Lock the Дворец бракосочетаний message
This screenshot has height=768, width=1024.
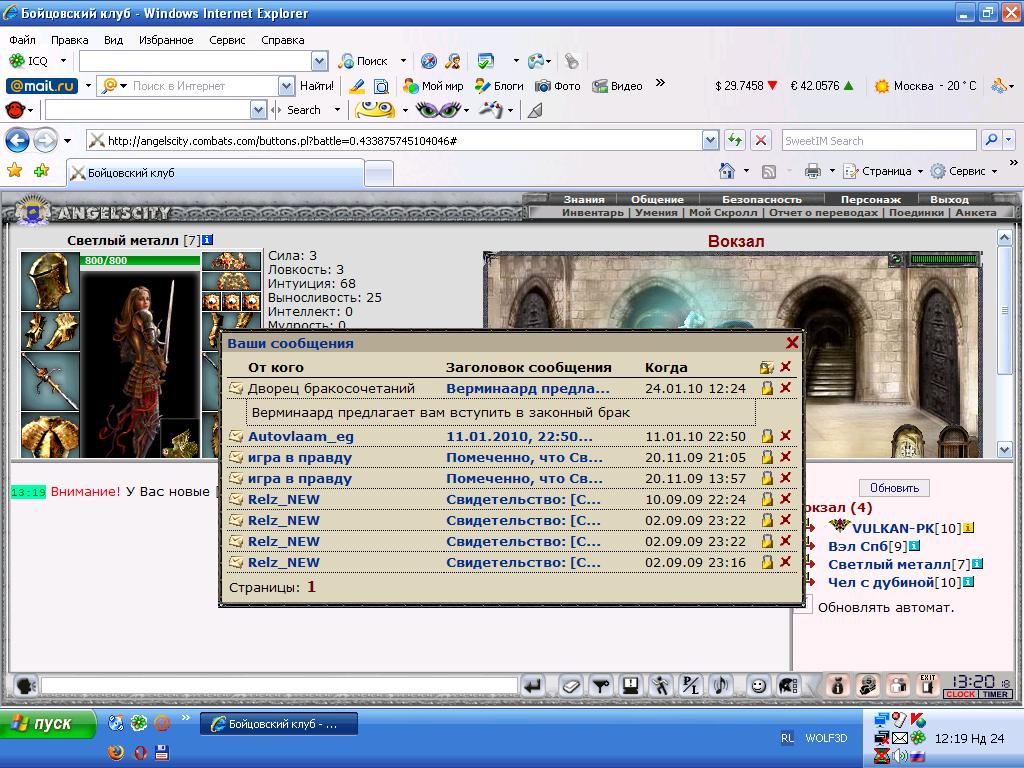pos(767,388)
